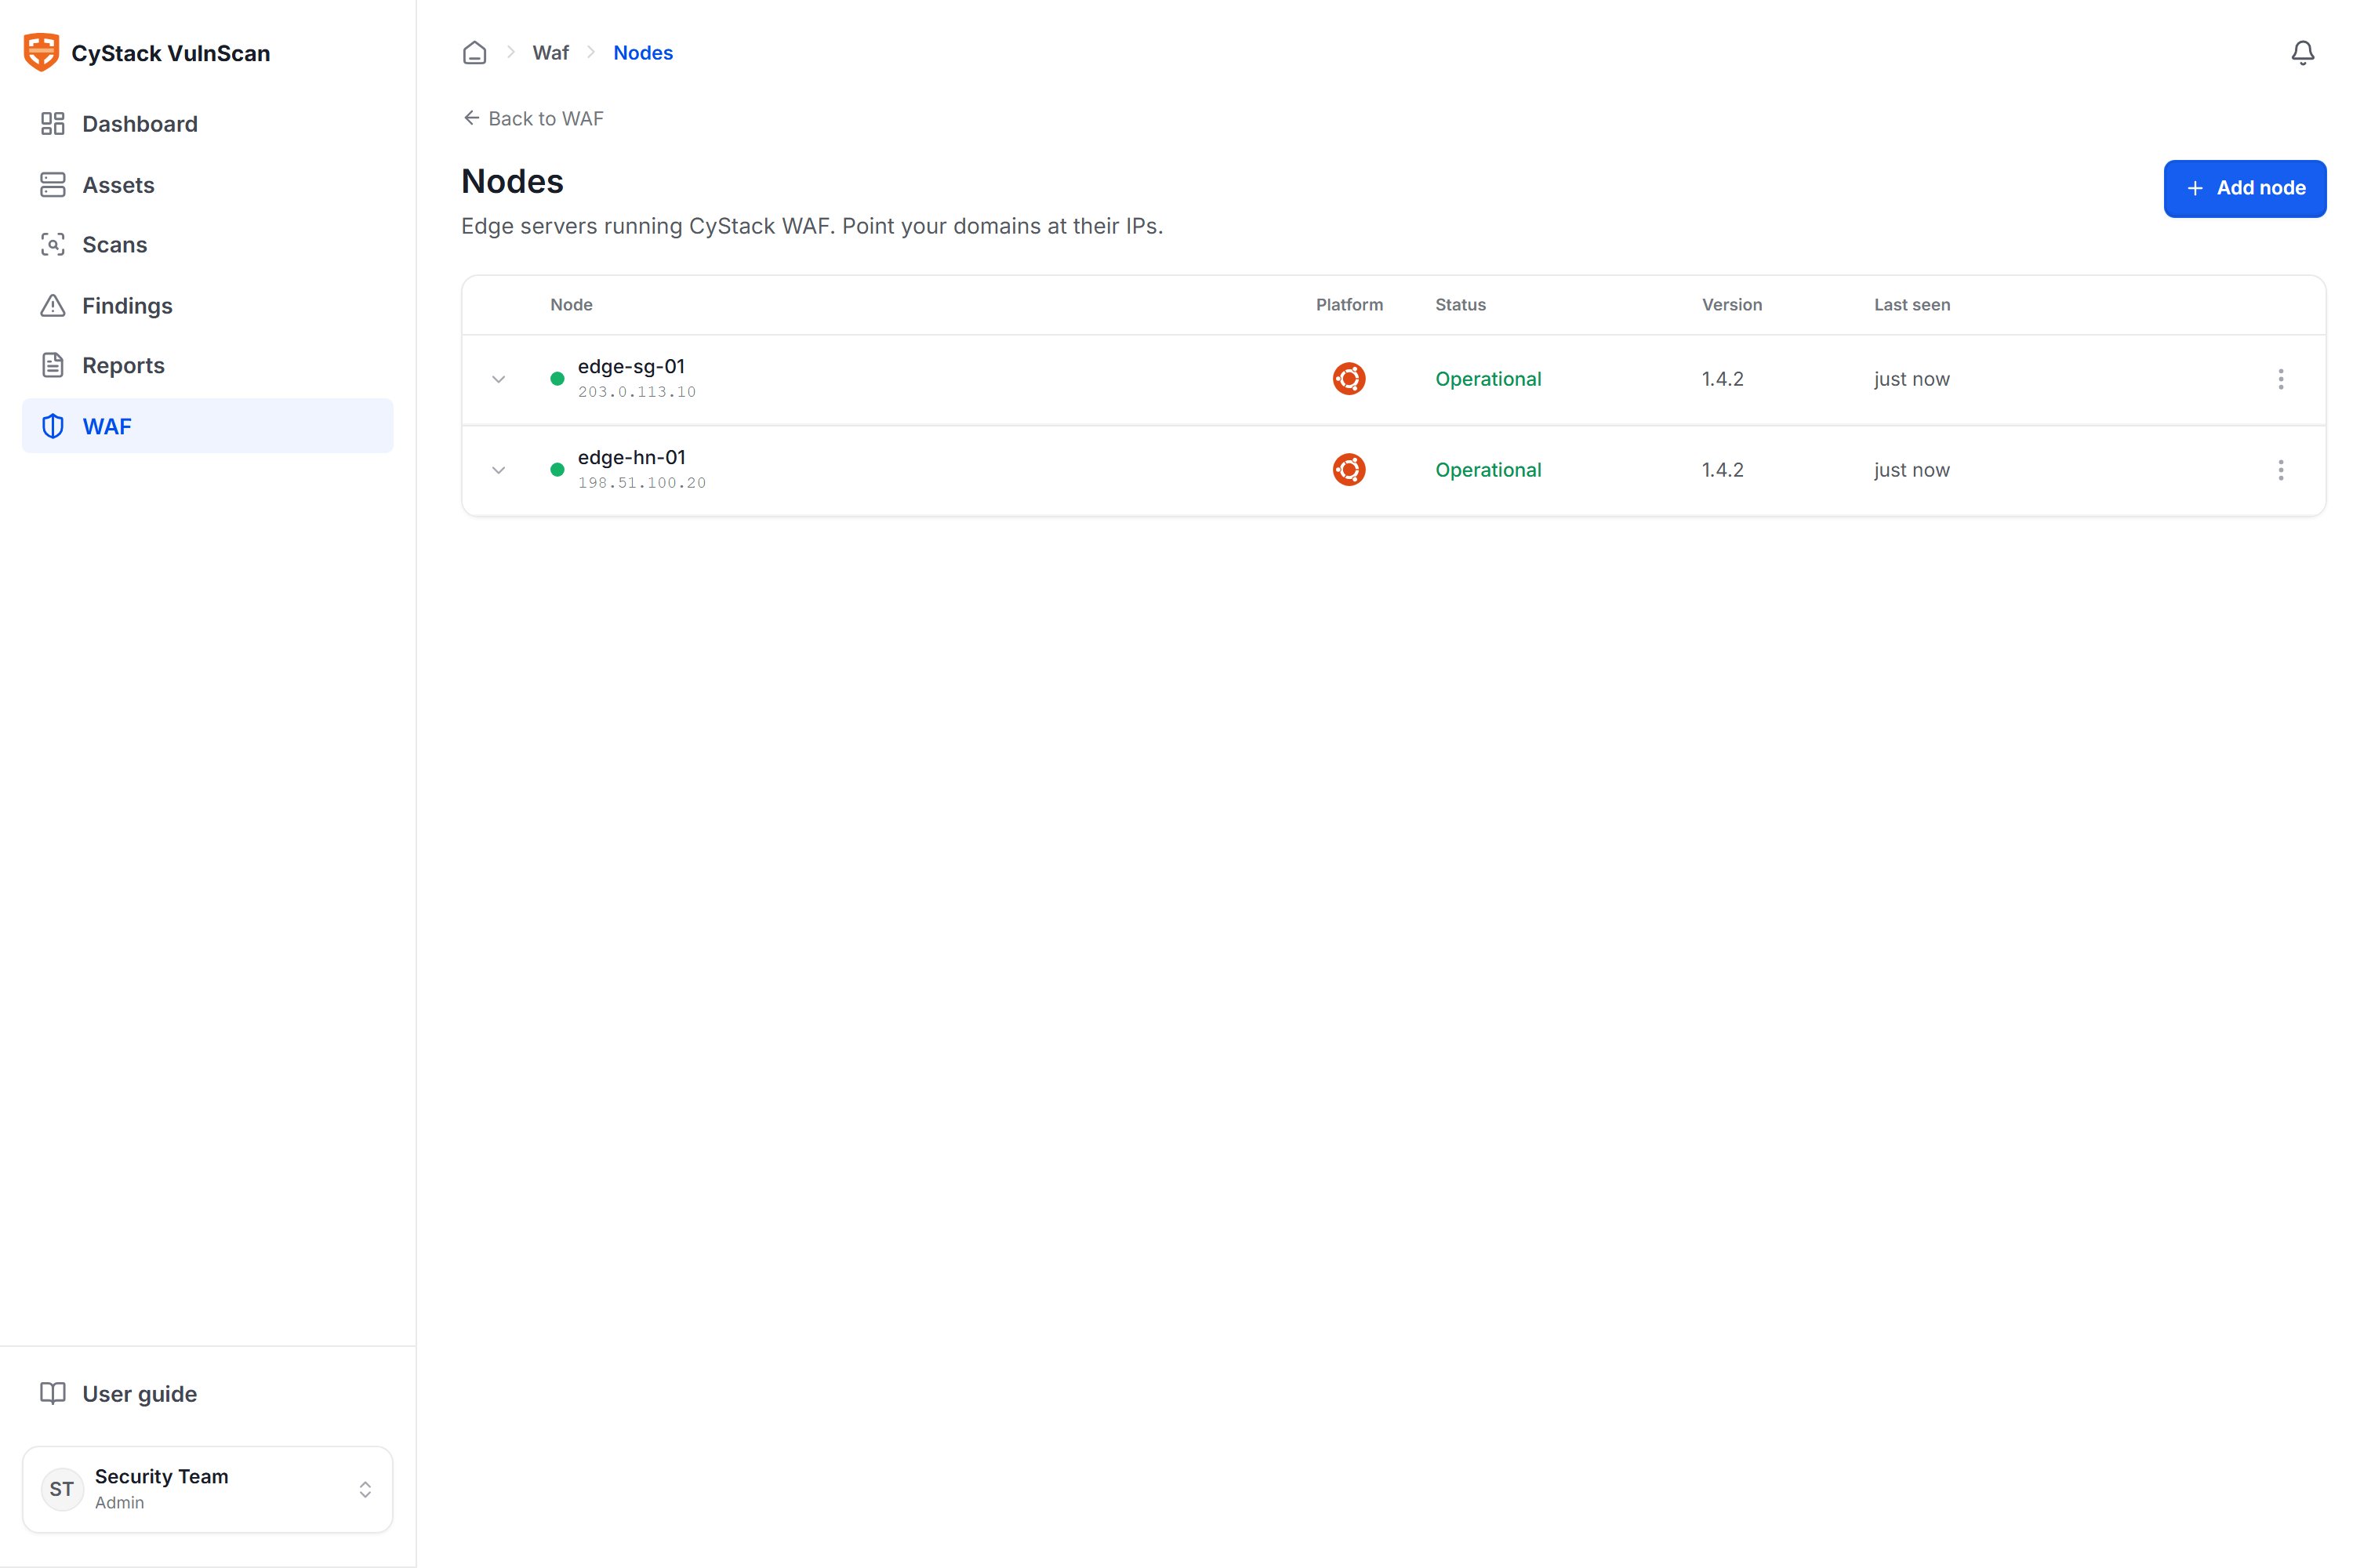Click IP address 198.51.100.20
The width and height of the screenshot is (2371, 1568).
point(642,483)
